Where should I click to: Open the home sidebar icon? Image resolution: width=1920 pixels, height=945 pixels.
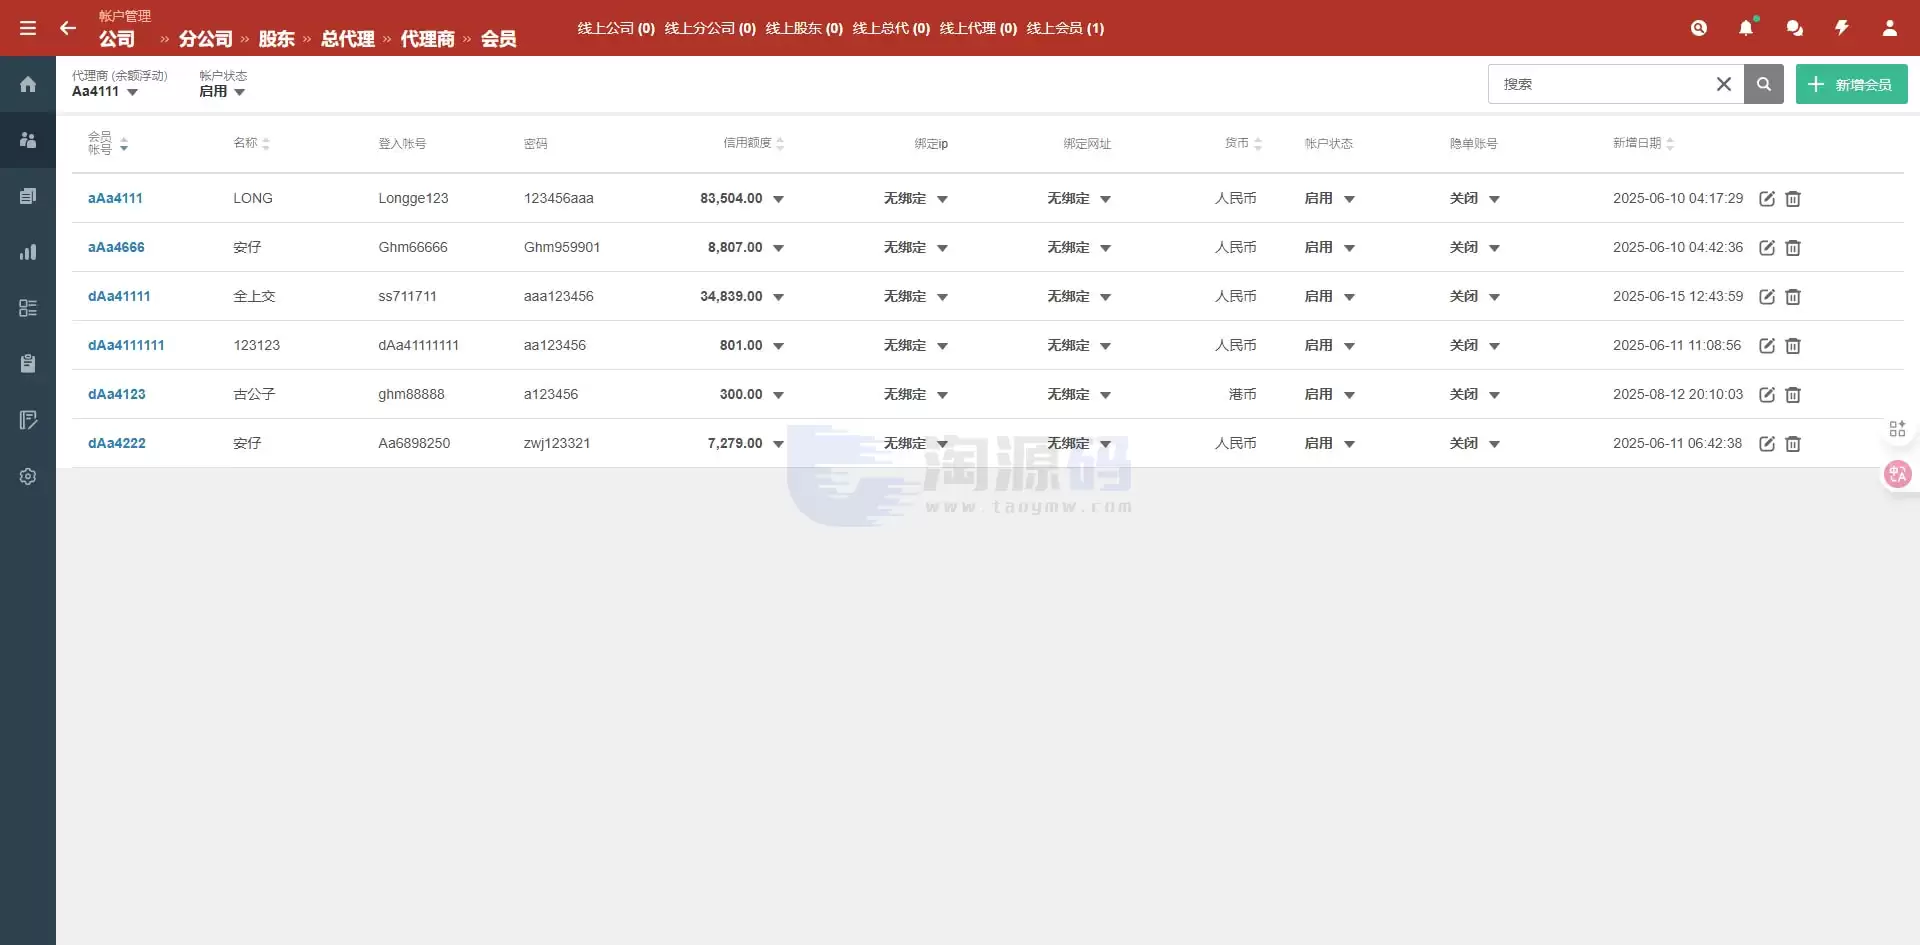tap(28, 84)
